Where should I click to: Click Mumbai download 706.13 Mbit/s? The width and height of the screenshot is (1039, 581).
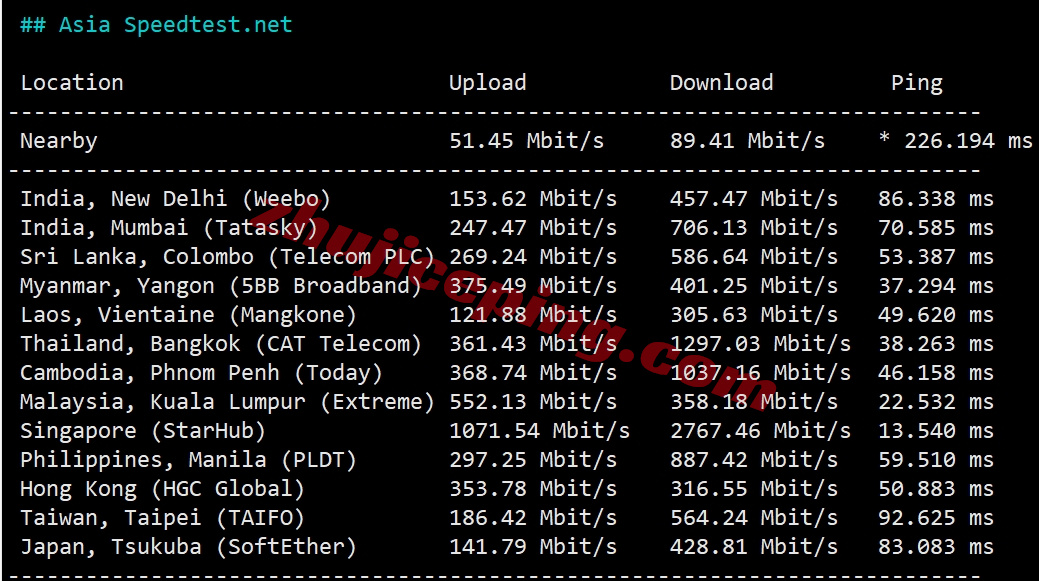(753, 228)
